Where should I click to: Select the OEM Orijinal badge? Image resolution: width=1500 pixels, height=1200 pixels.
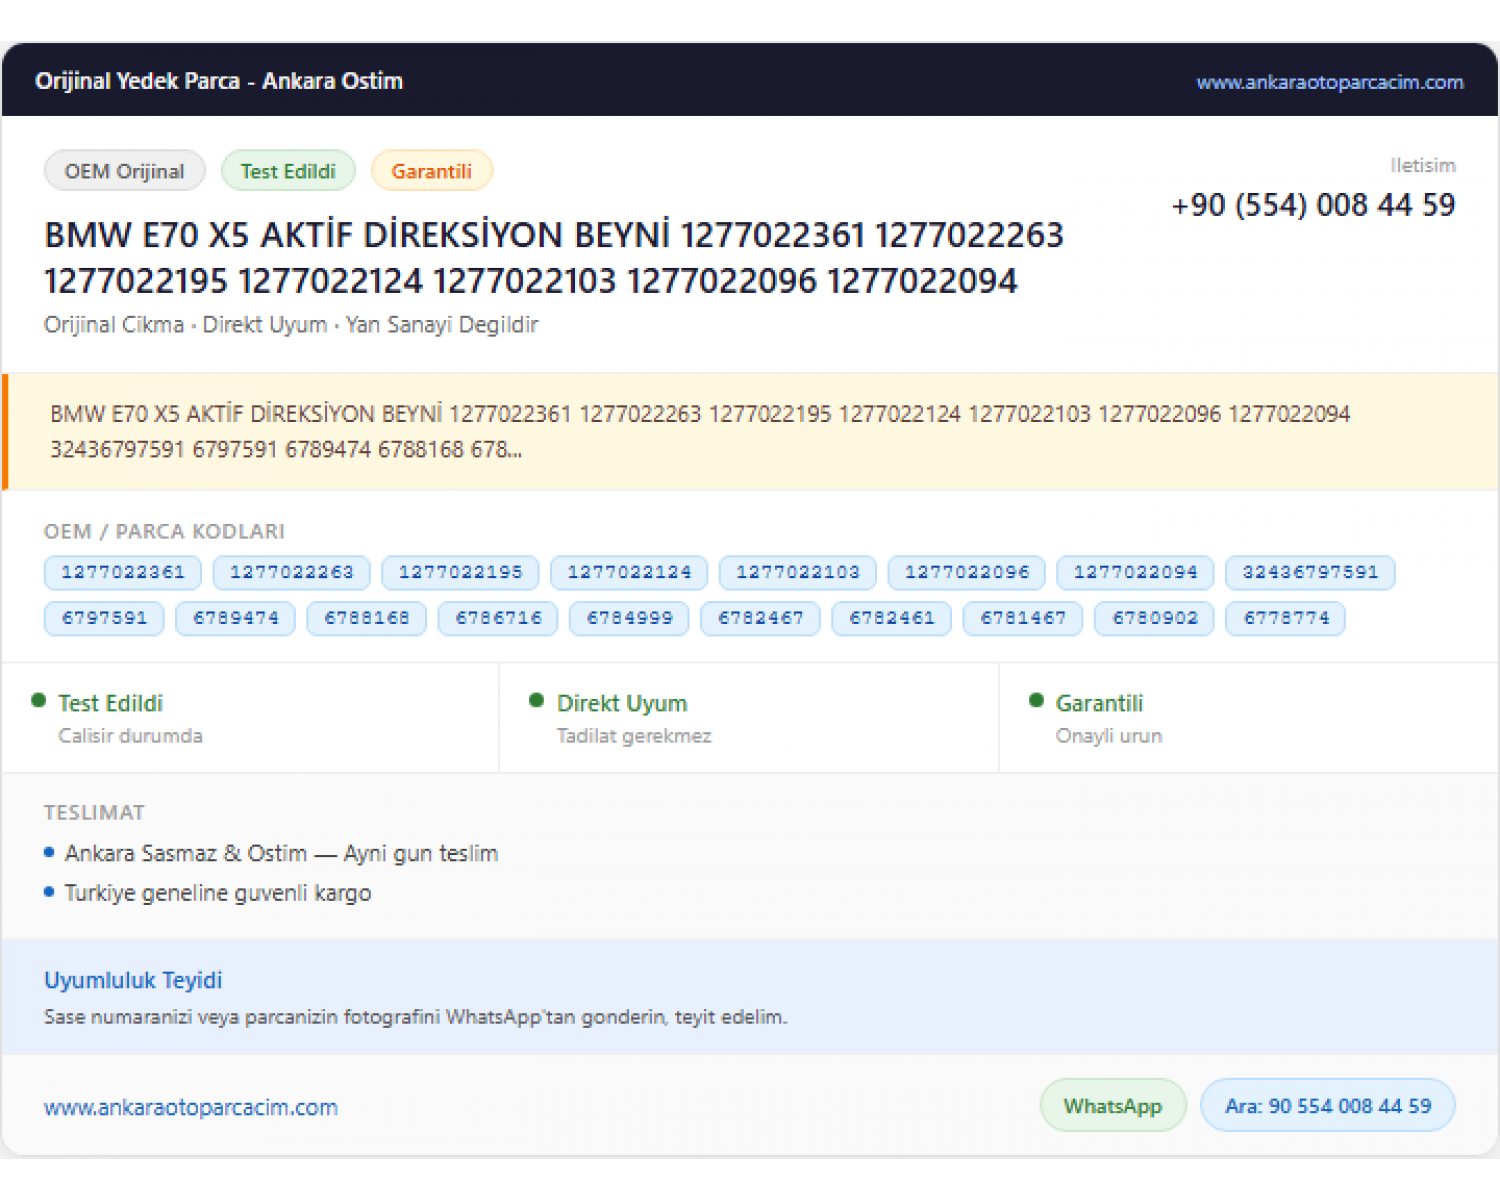(x=125, y=171)
